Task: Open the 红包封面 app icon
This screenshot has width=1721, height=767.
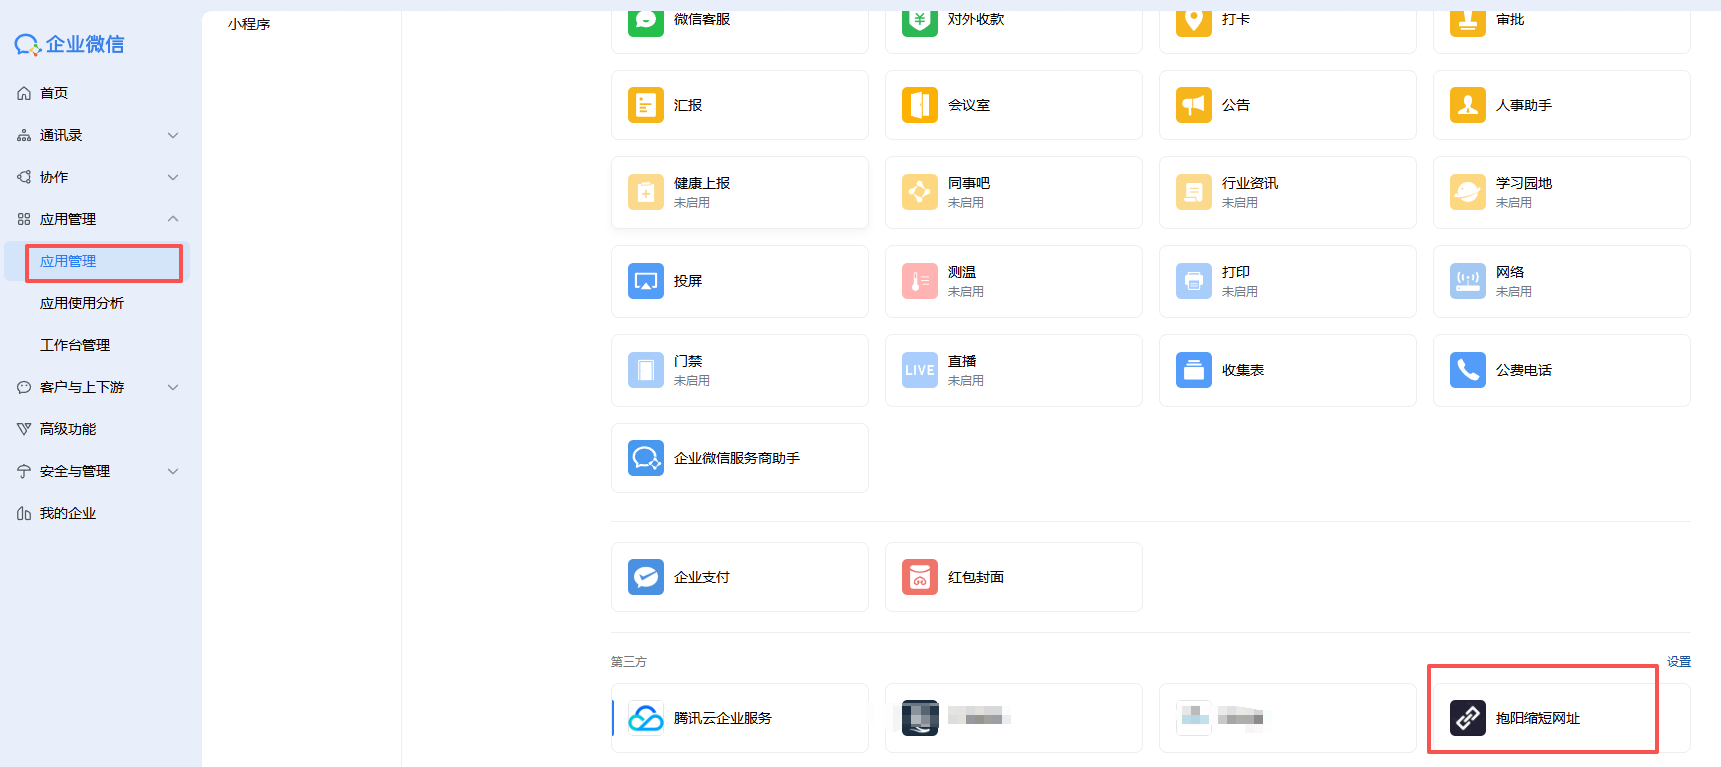Action: pos(919,577)
